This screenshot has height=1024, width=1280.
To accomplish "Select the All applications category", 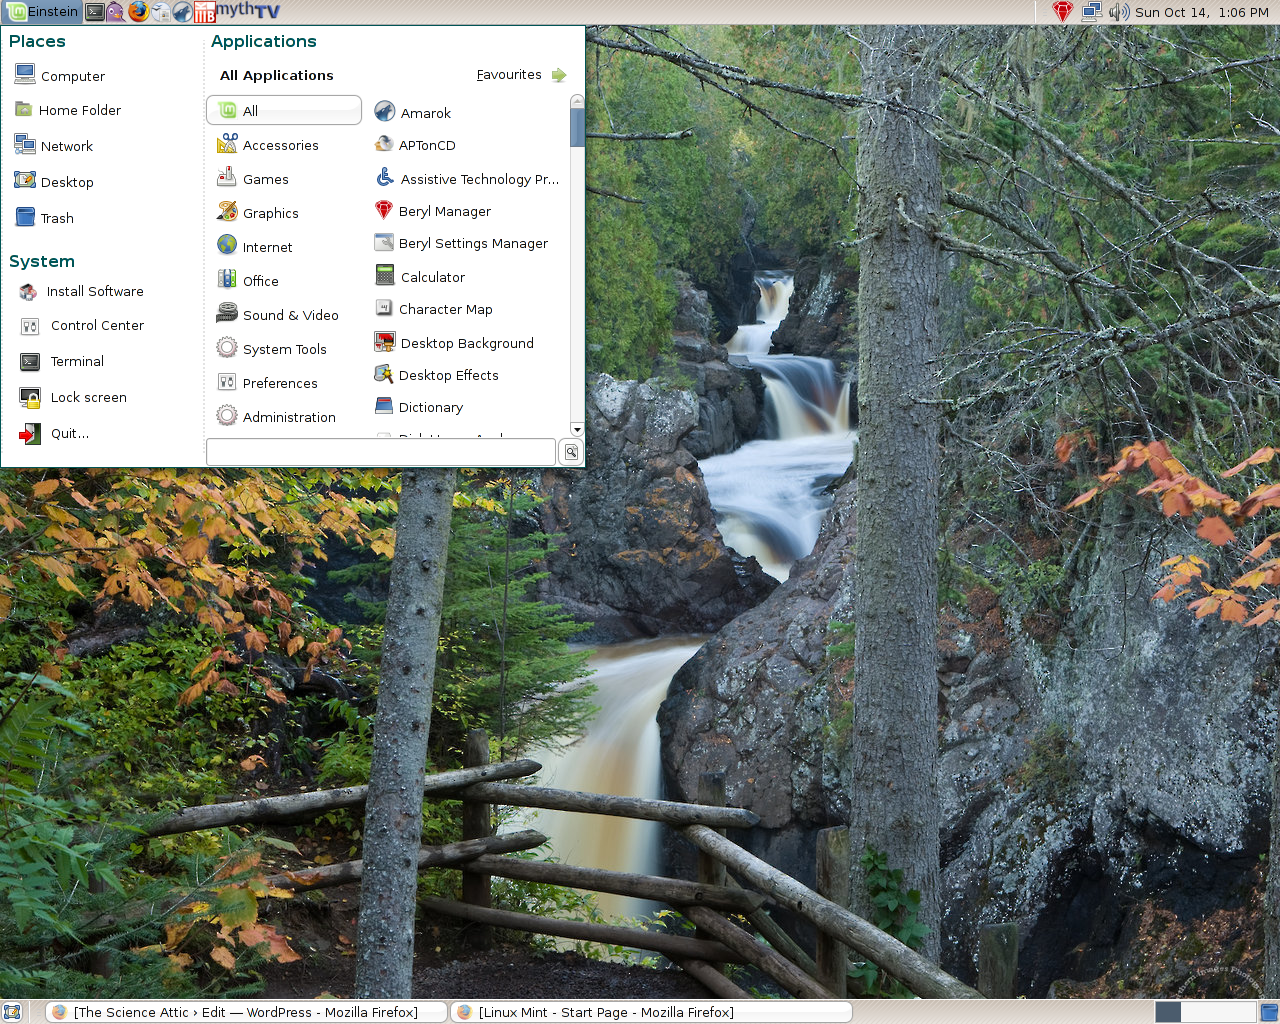I will click(284, 111).
